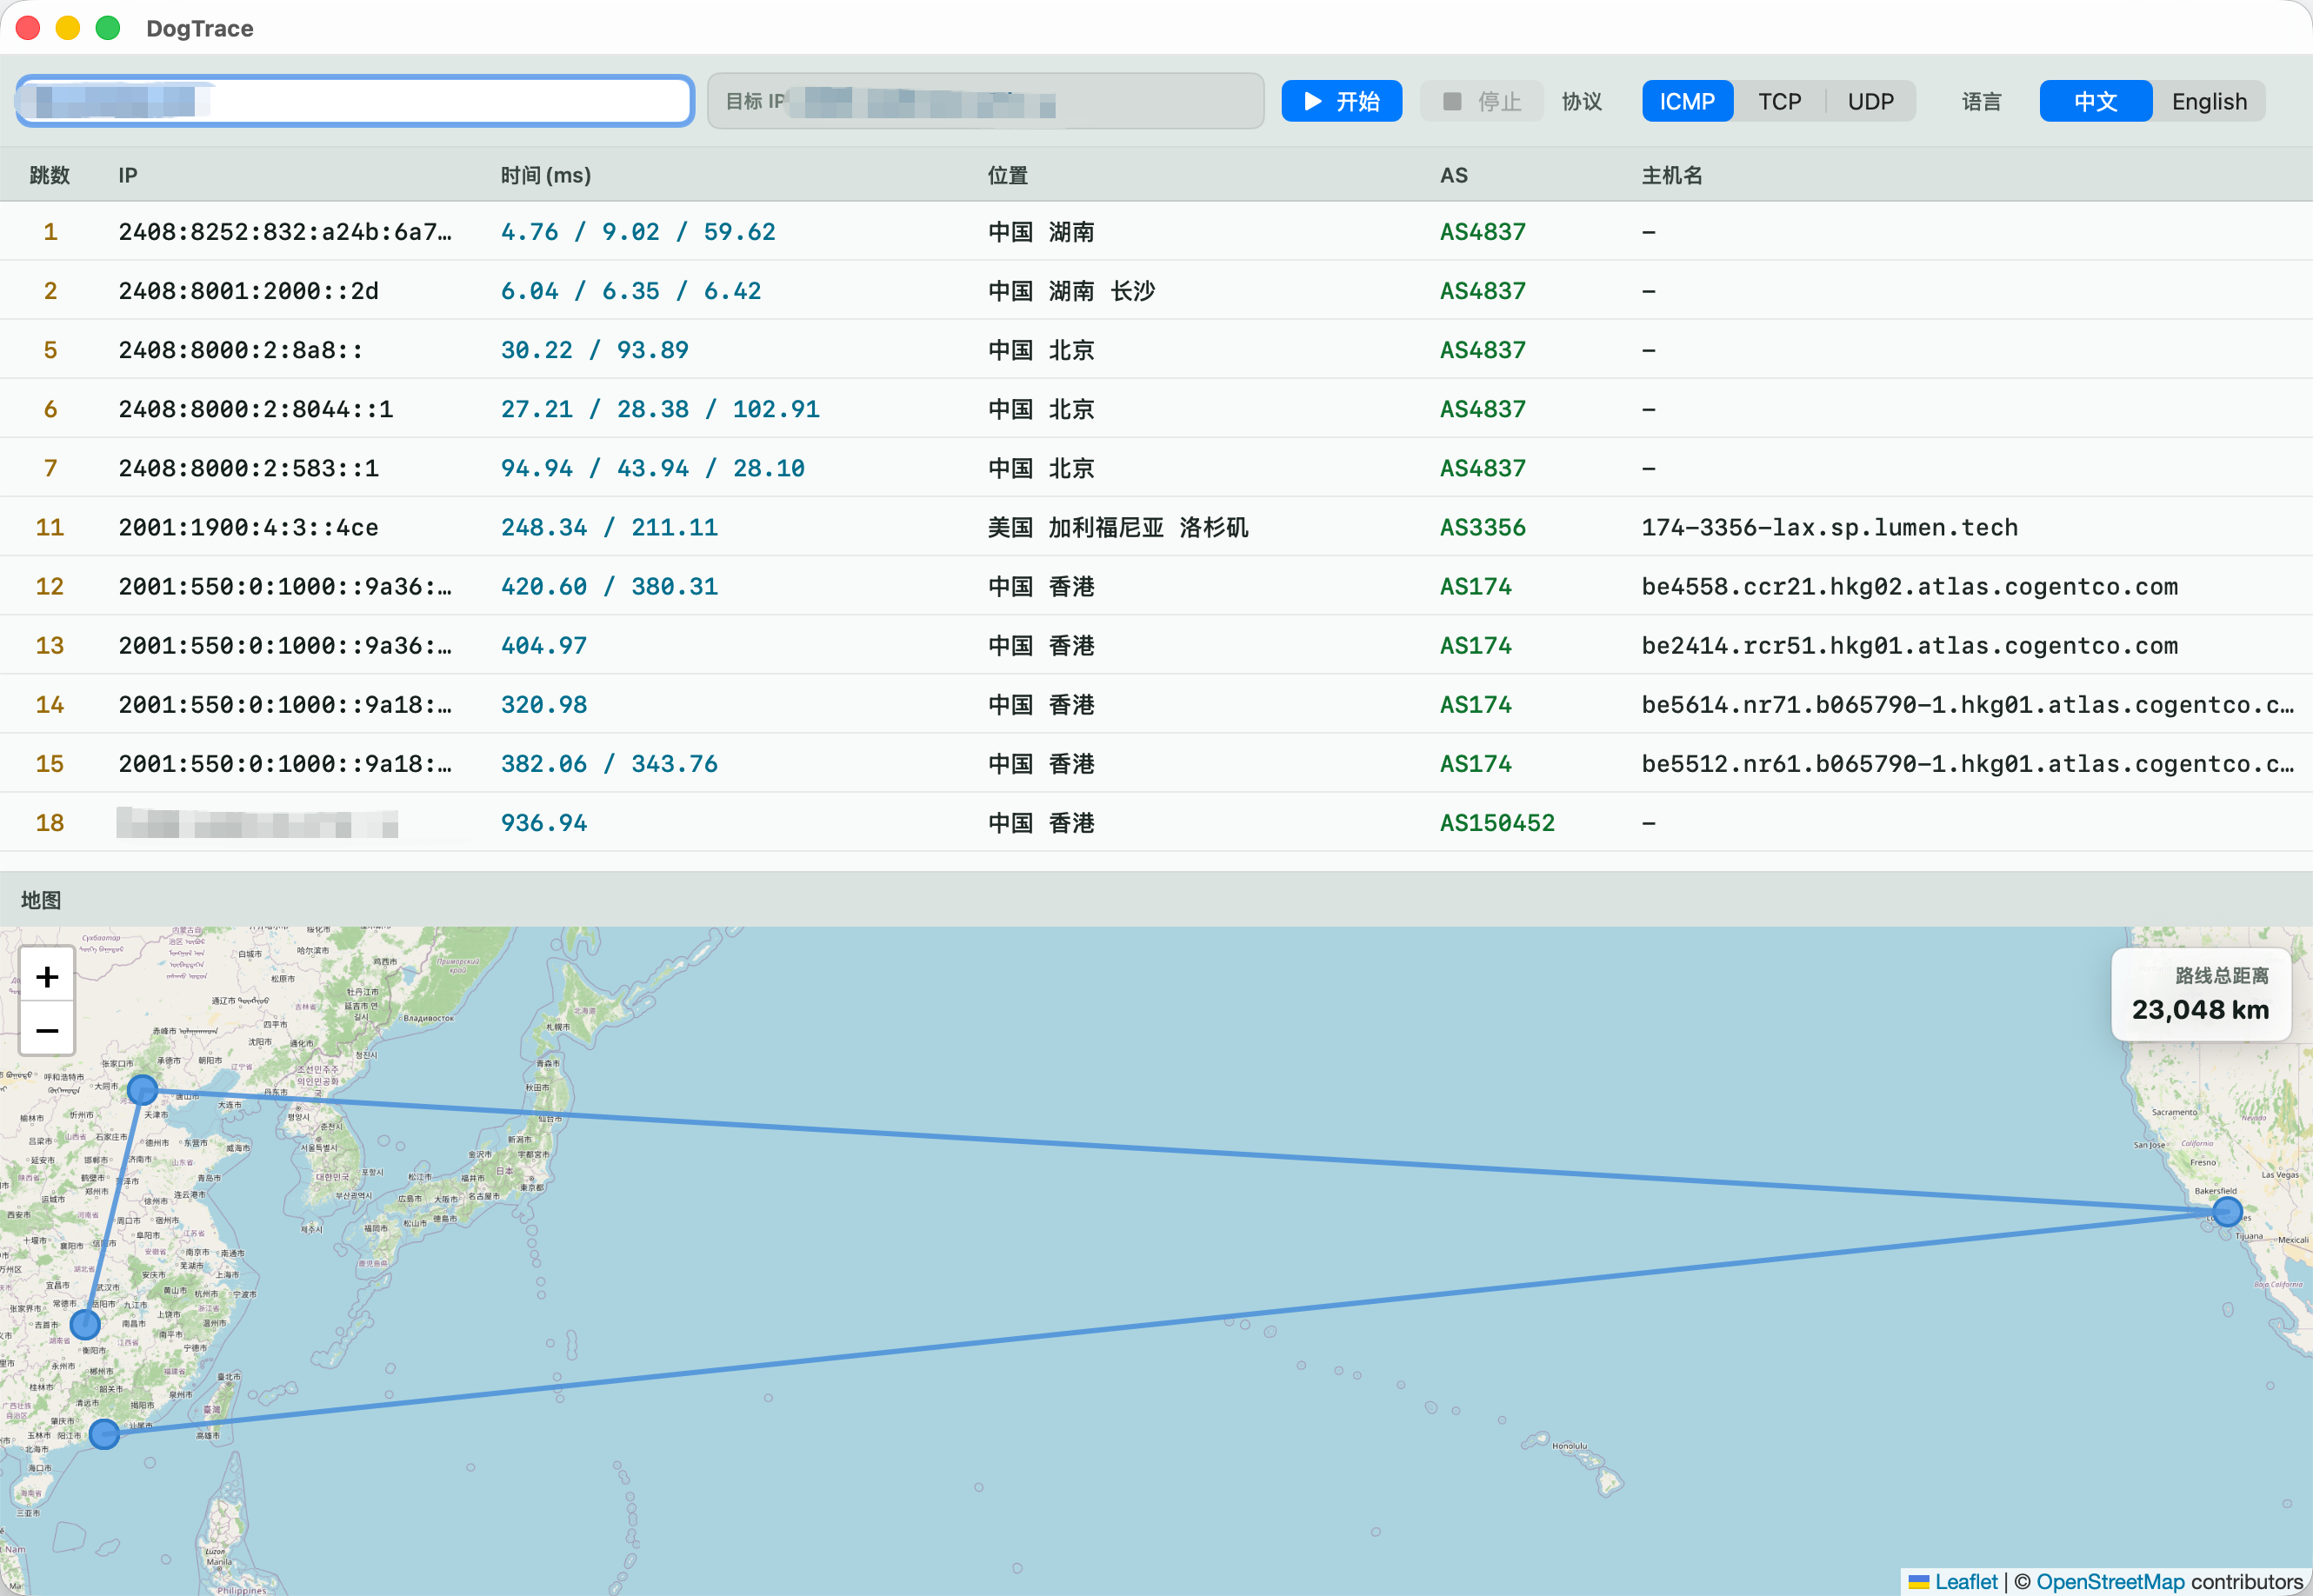The width and height of the screenshot is (2313, 1596).
Task: Click time 320.98 in hop 14
Action: tap(544, 704)
